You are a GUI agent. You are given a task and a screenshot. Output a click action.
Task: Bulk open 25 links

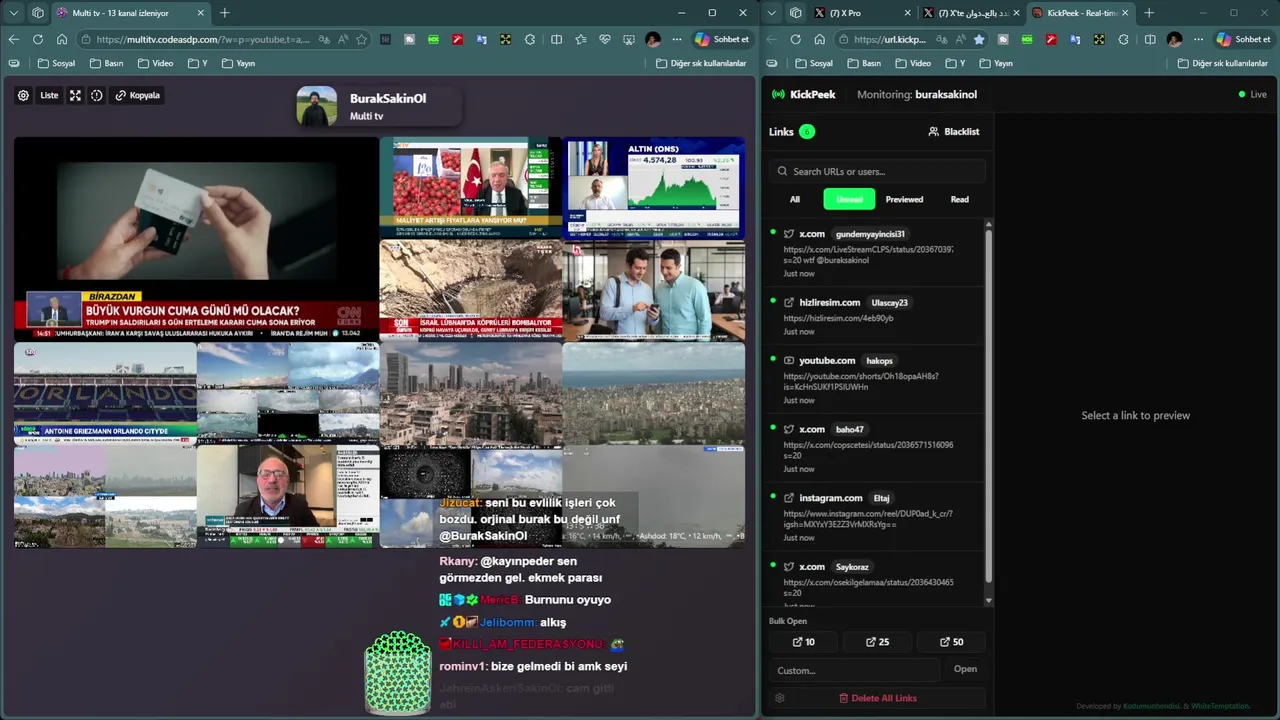click(x=877, y=642)
